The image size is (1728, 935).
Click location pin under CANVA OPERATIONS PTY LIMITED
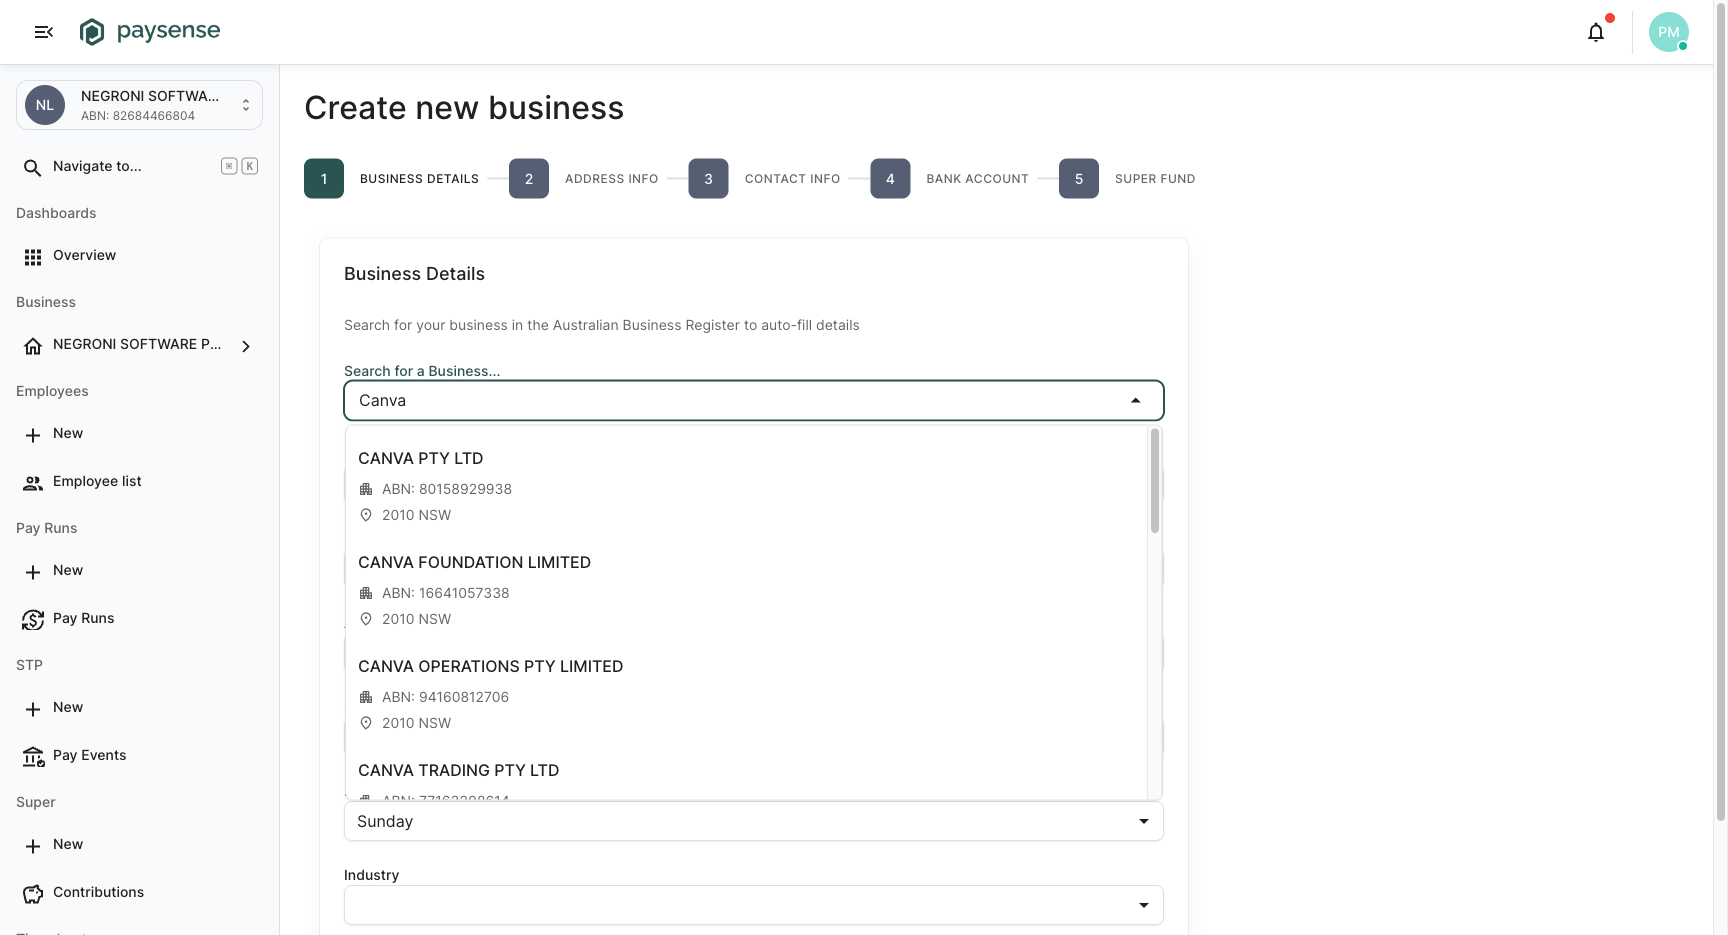(x=366, y=723)
